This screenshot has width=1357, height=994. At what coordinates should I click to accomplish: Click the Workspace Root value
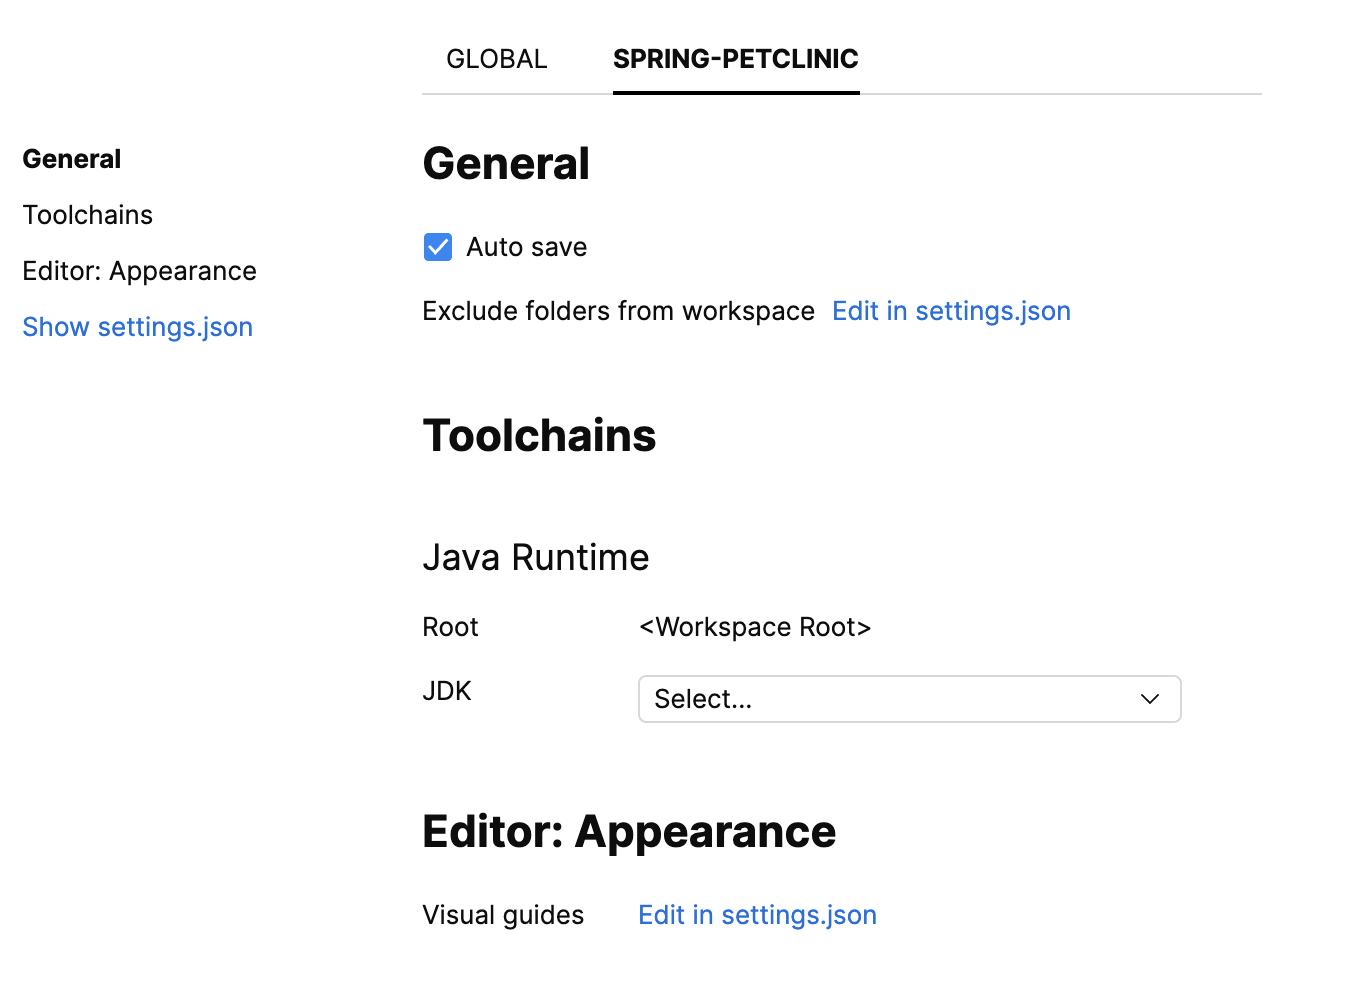click(755, 627)
